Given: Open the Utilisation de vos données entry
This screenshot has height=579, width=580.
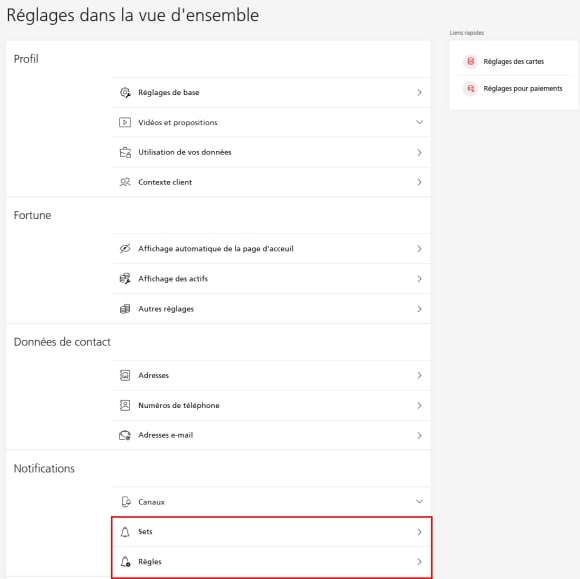Looking at the screenshot, I should (272, 152).
